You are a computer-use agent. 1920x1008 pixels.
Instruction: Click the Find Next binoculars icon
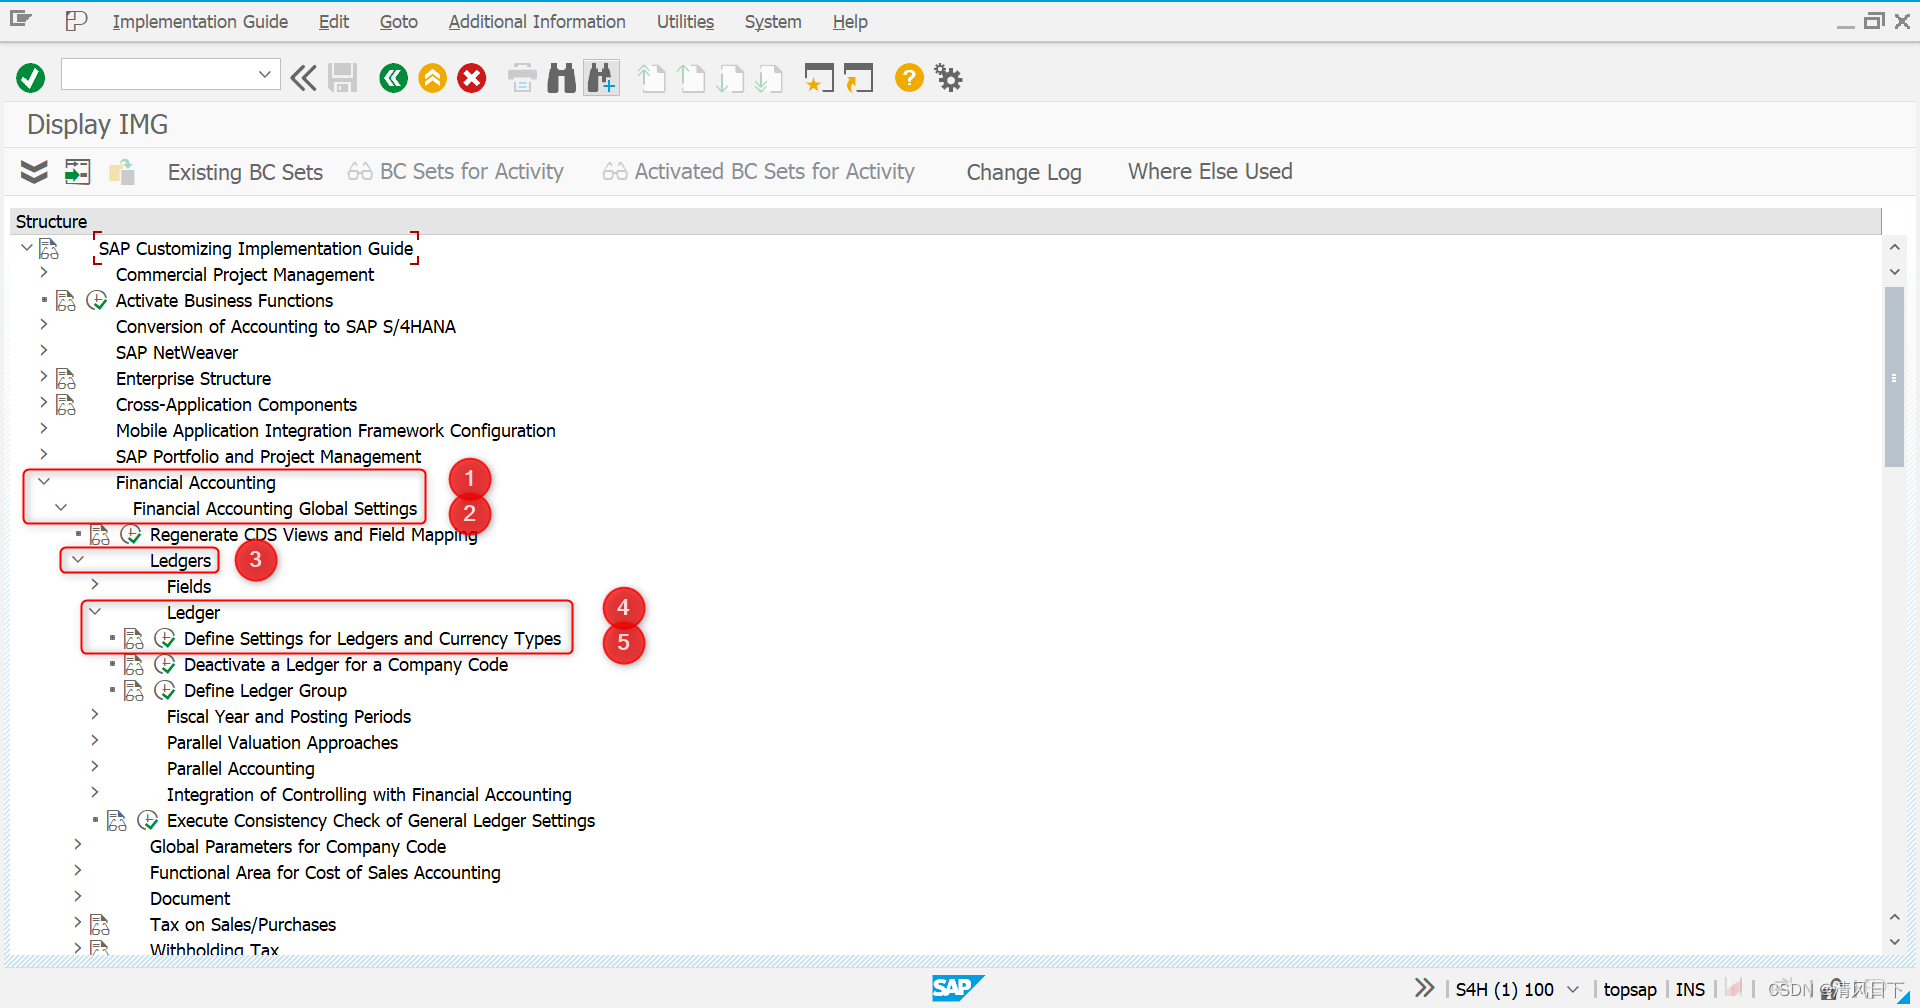(602, 78)
